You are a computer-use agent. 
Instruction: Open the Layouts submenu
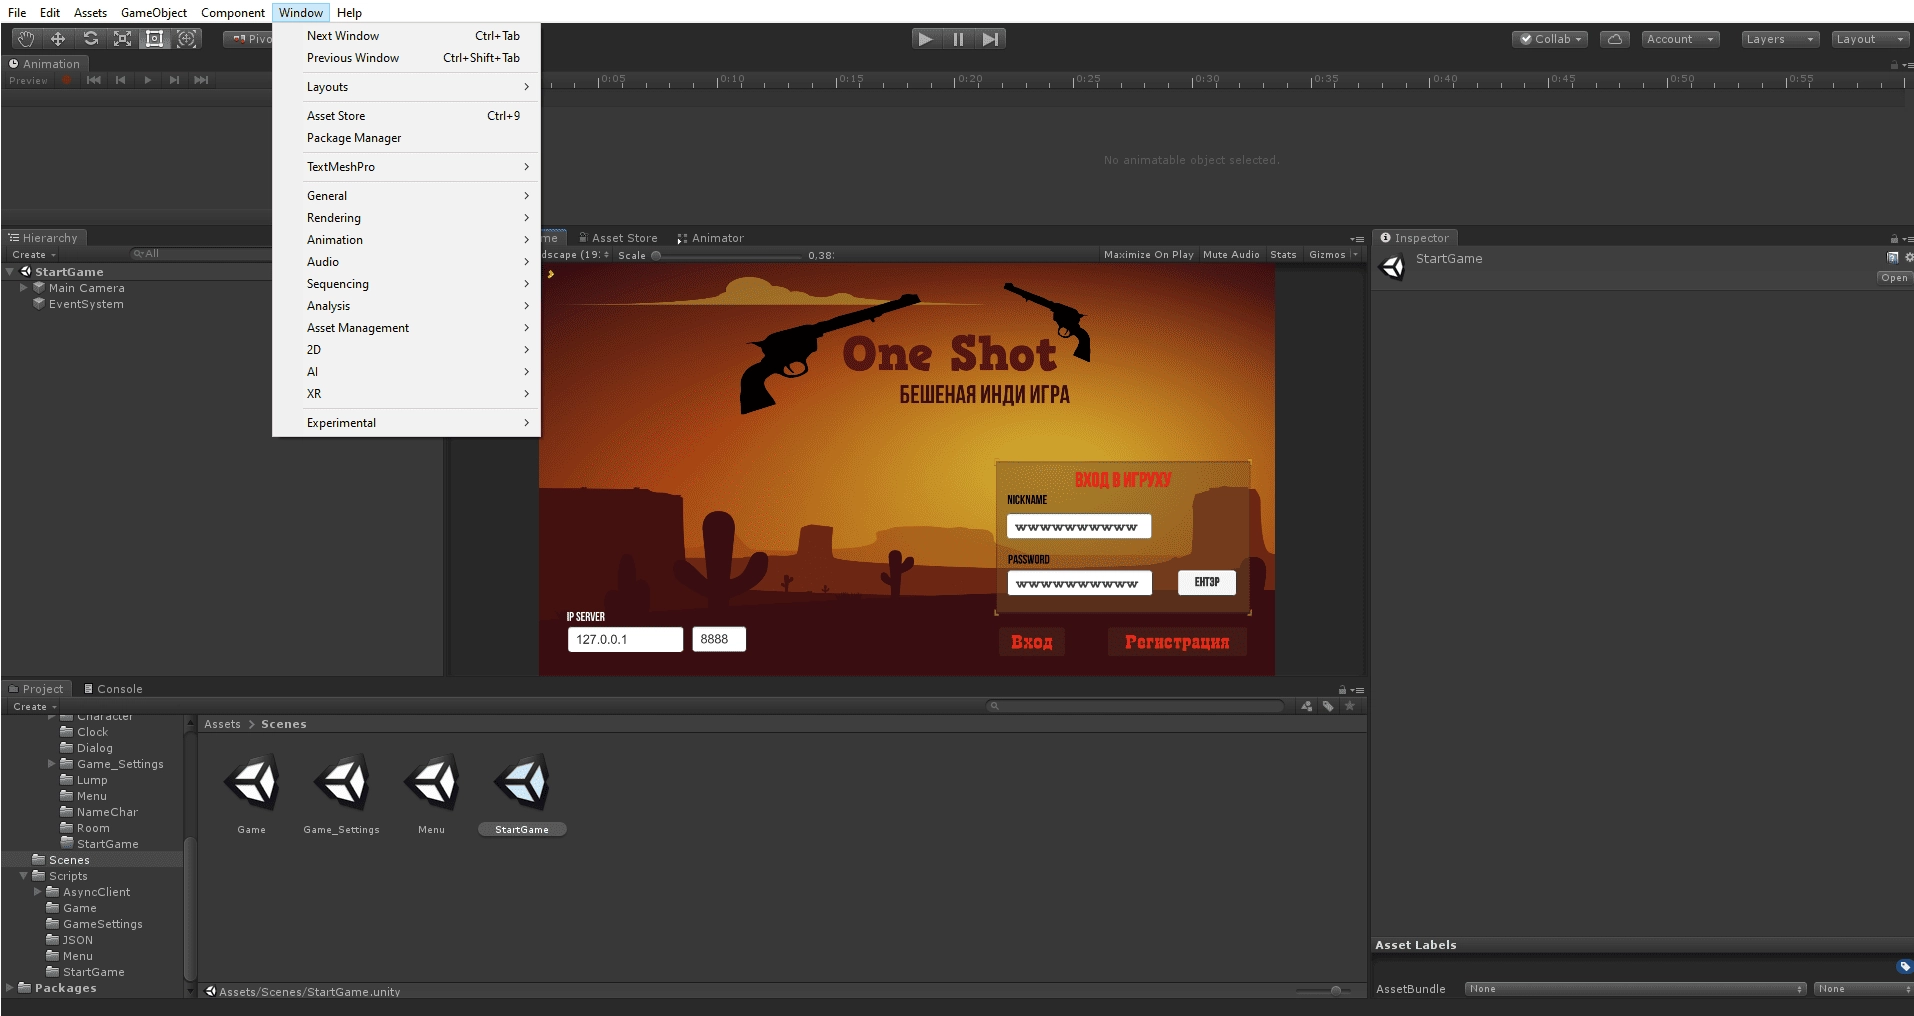pos(406,87)
